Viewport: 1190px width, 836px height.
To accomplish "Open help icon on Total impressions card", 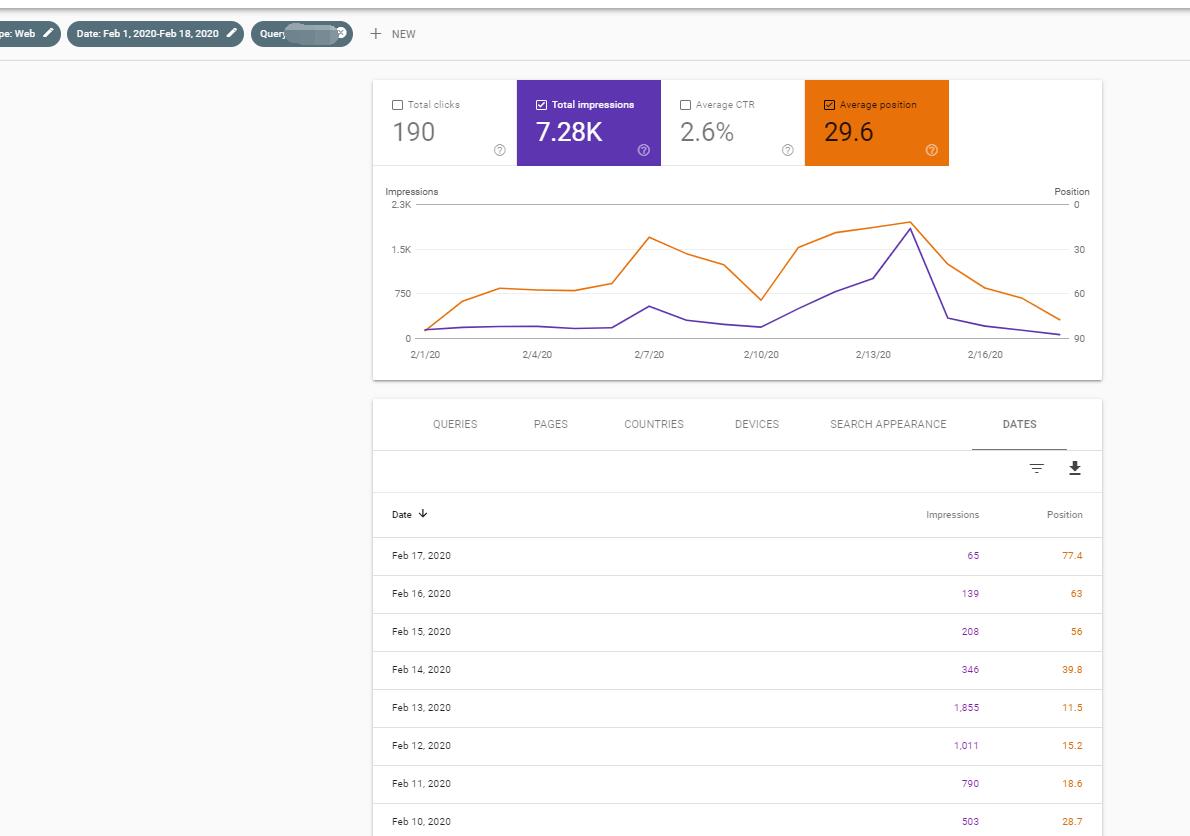I will [644, 150].
